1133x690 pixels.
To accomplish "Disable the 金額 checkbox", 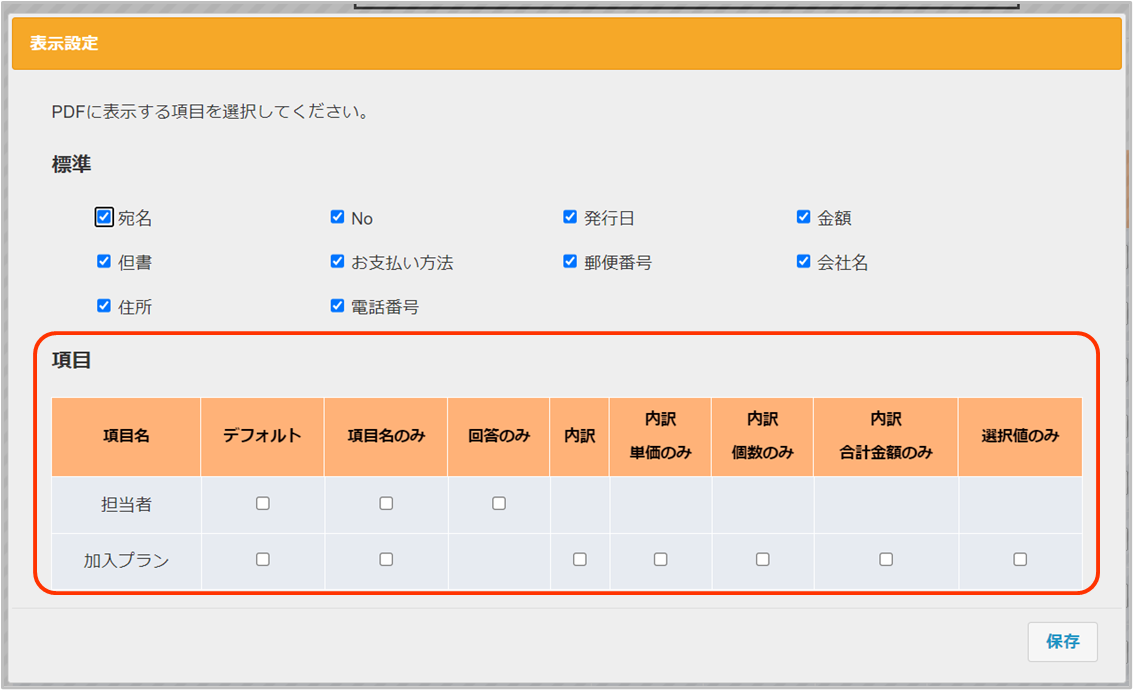I will pyautogui.click(x=803, y=217).
